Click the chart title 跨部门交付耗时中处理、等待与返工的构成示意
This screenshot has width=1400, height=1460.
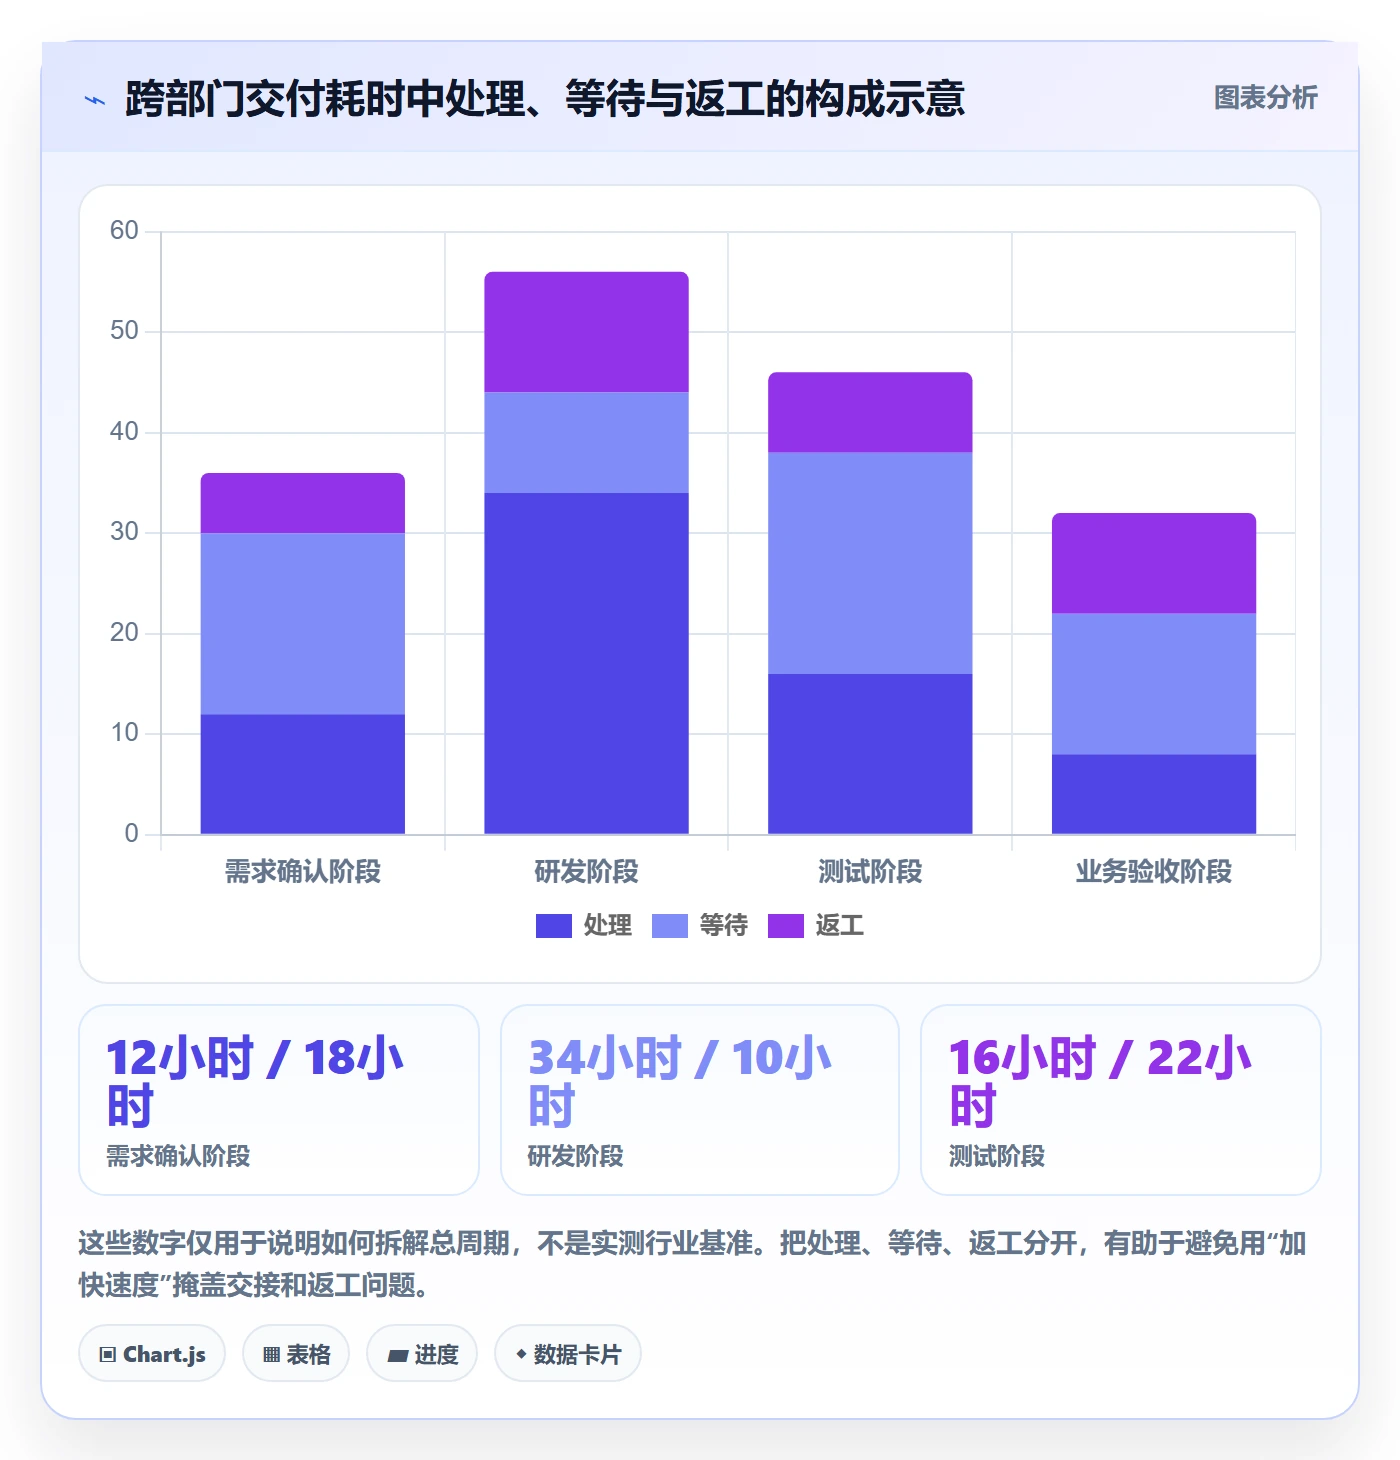(x=545, y=99)
